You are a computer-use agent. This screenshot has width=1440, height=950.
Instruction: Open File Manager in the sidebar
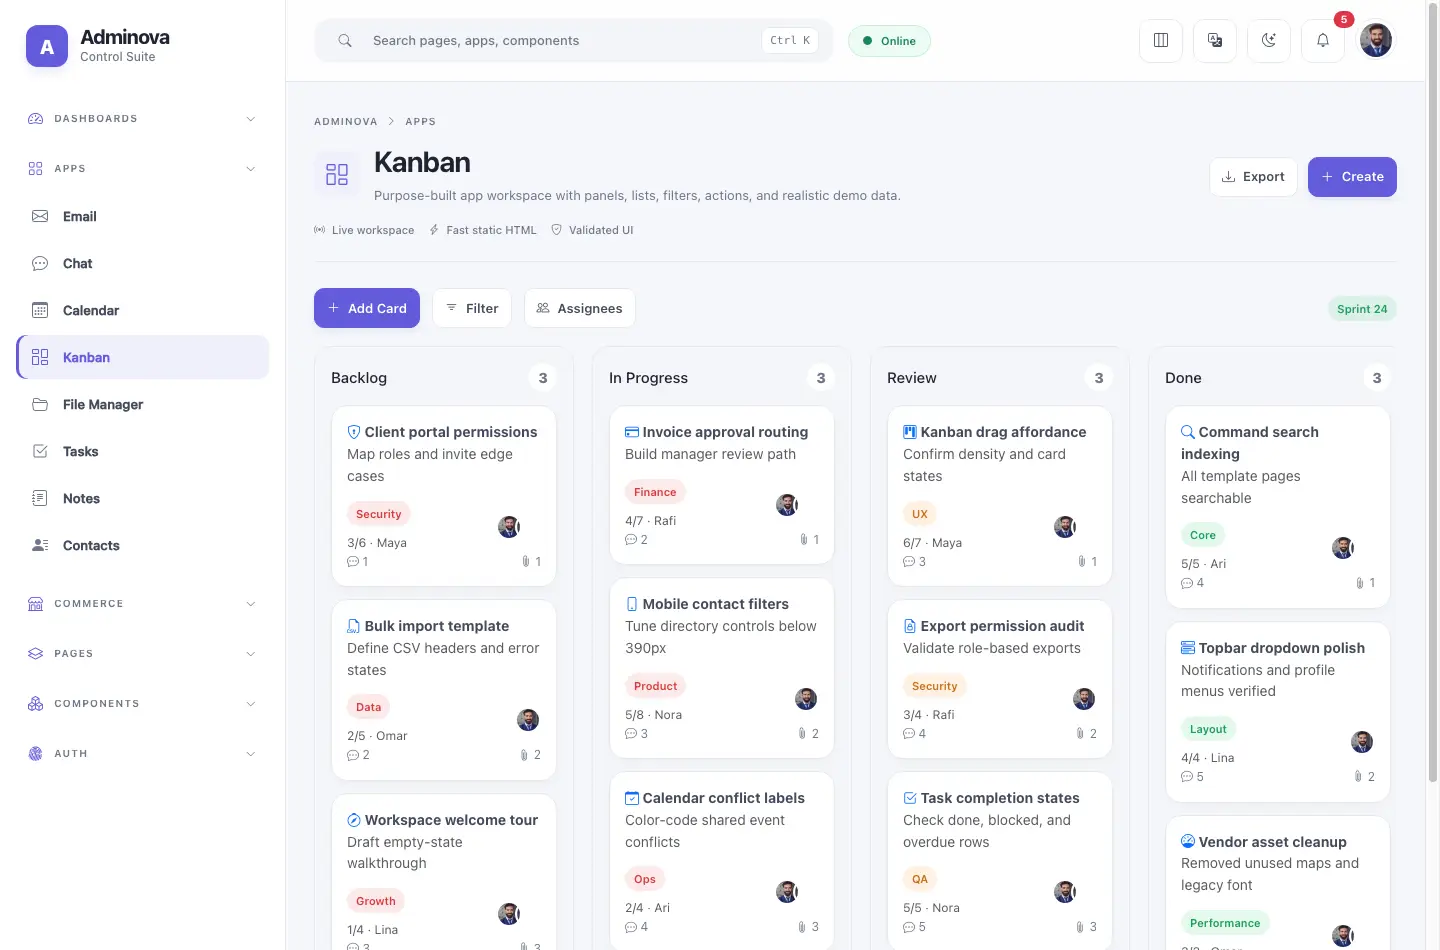pos(142,404)
